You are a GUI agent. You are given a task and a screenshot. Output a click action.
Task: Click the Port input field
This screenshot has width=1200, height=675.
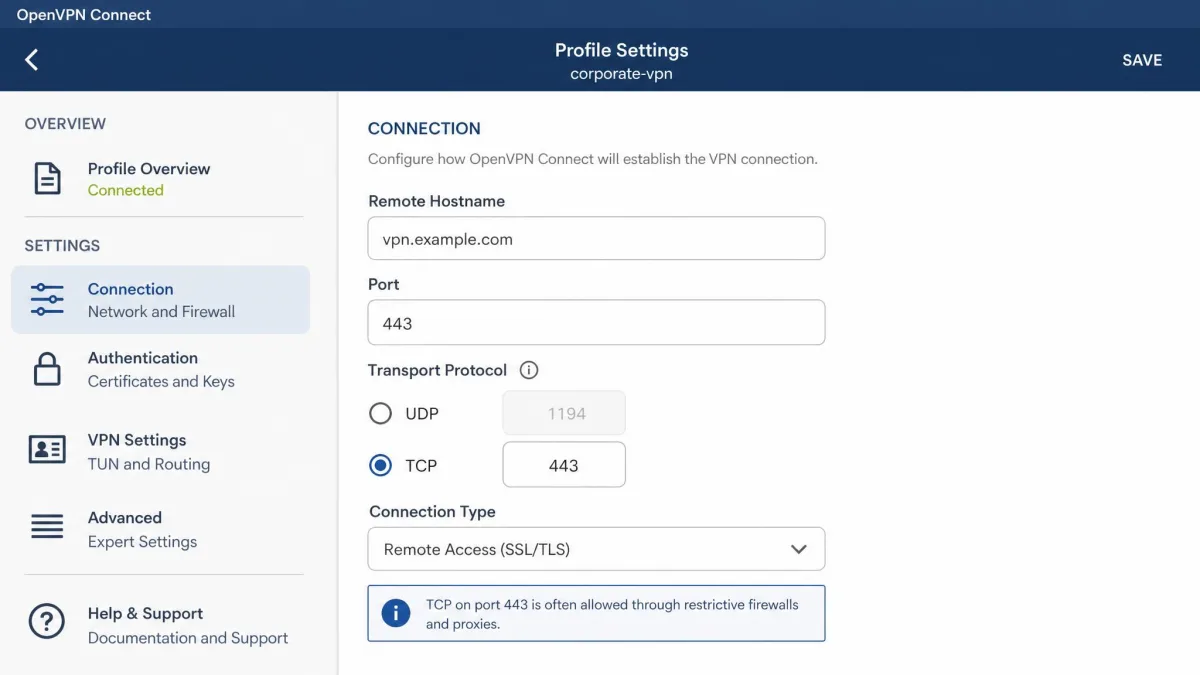[596, 323]
